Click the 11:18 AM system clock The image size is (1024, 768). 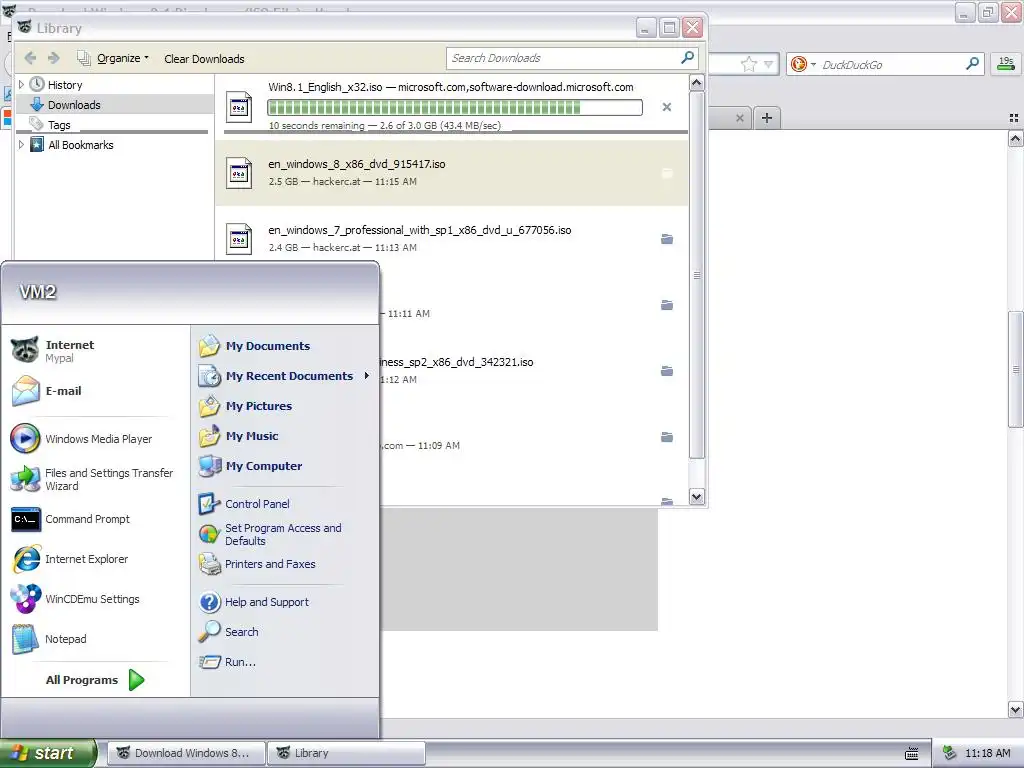point(987,753)
